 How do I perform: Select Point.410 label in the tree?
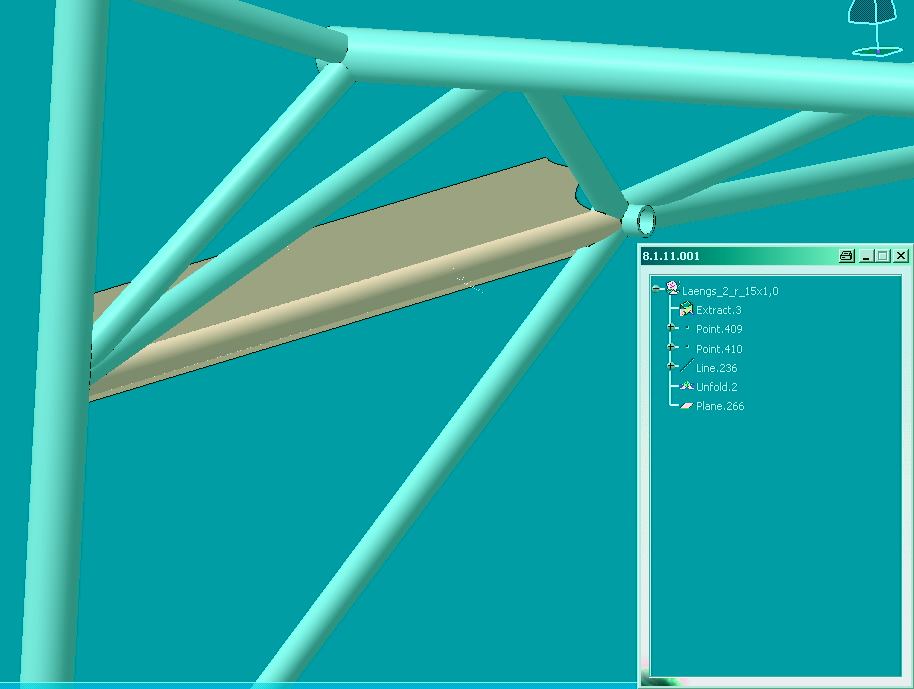tap(719, 349)
